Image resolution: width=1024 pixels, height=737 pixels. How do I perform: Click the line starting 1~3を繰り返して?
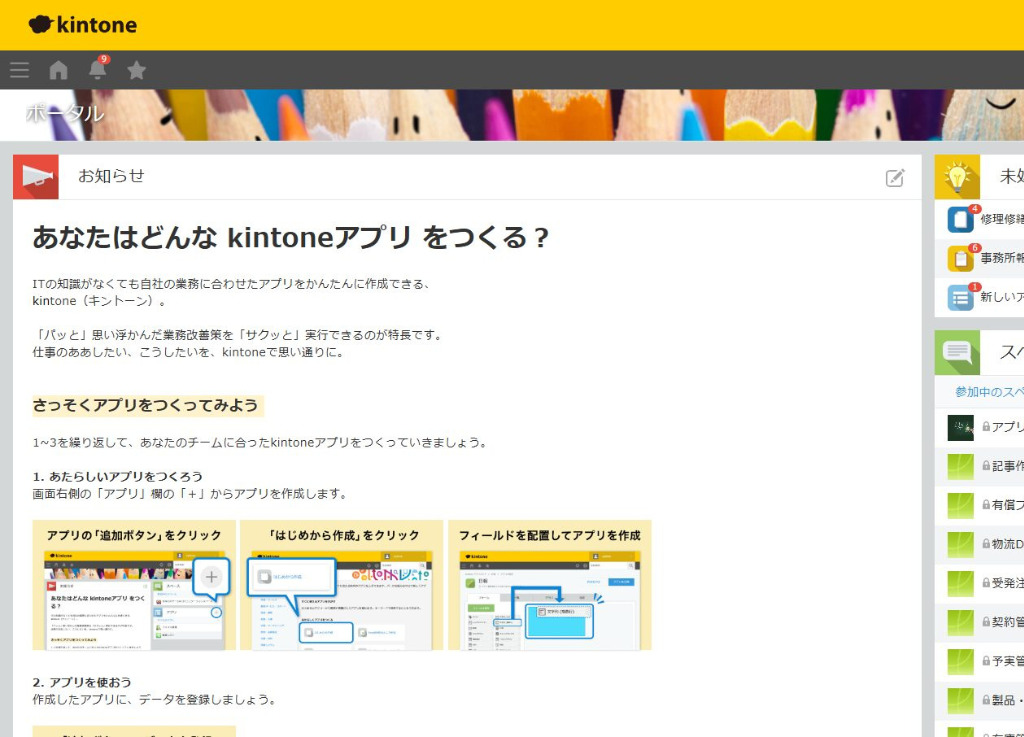[261, 443]
